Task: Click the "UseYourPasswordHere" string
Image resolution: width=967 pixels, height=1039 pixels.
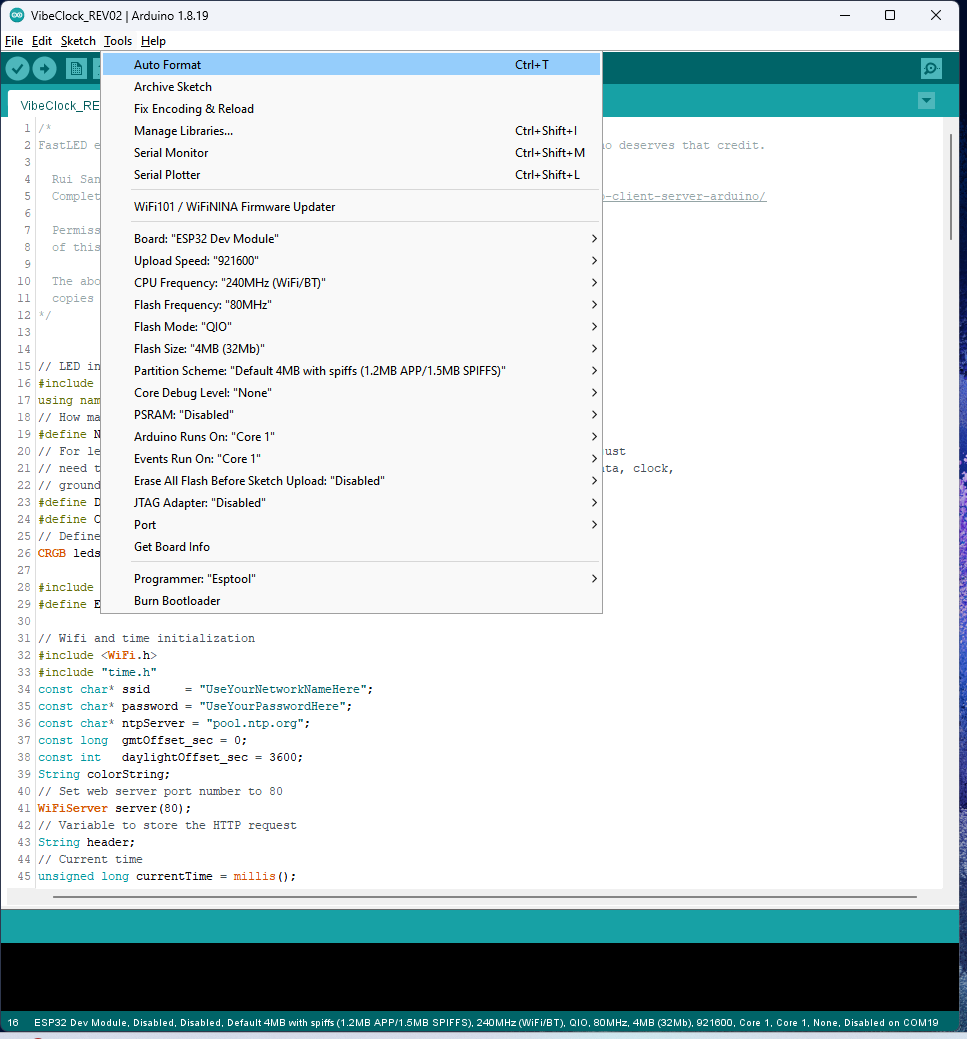Action: (x=272, y=706)
